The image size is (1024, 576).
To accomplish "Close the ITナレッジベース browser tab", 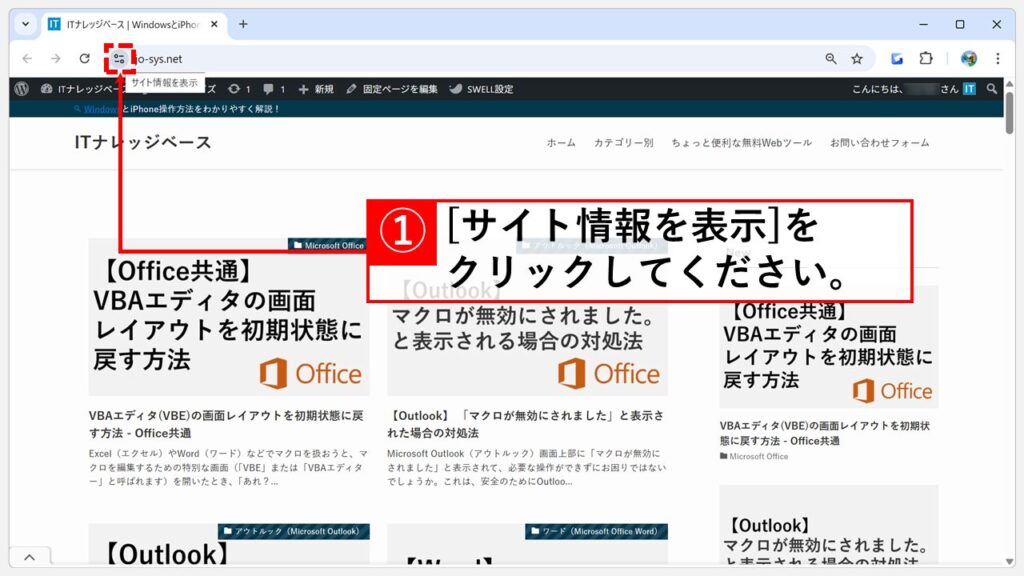I will (214, 24).
